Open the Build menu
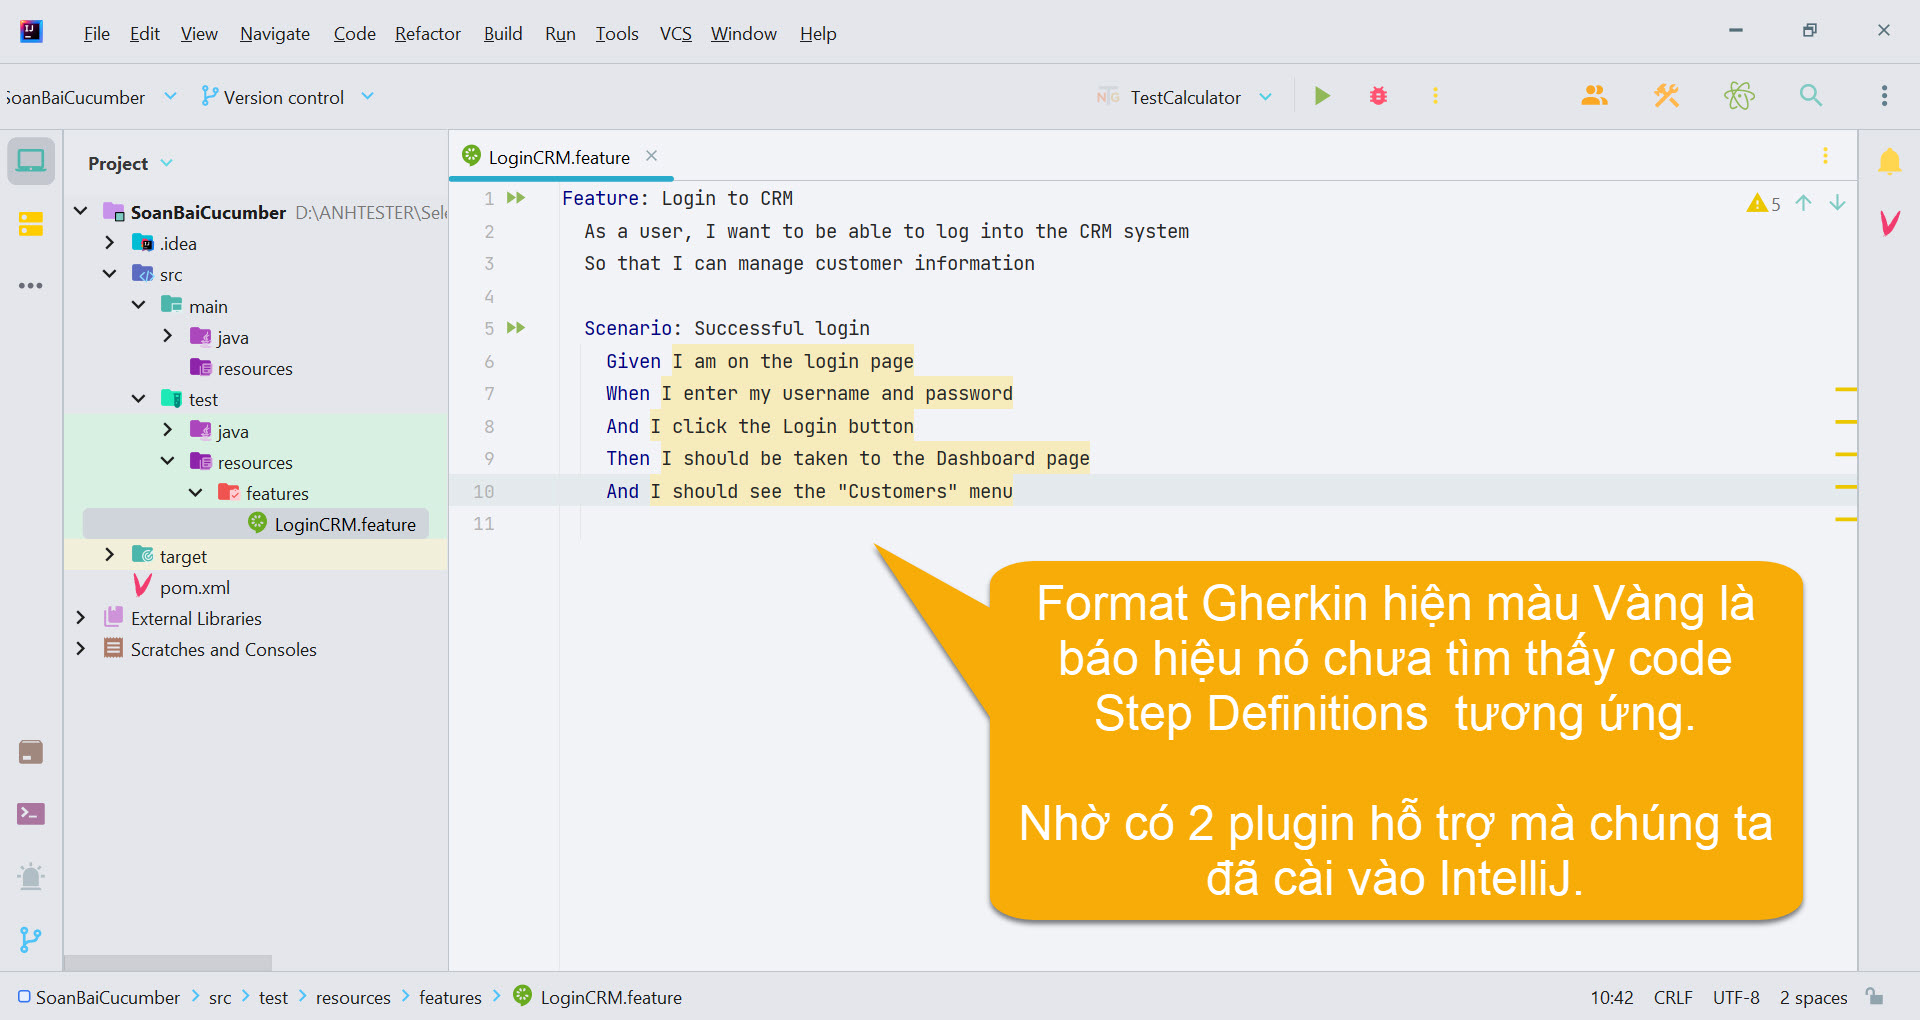Image resolution: width=1920 pixels, height=1020 pixels. (503, 34)
